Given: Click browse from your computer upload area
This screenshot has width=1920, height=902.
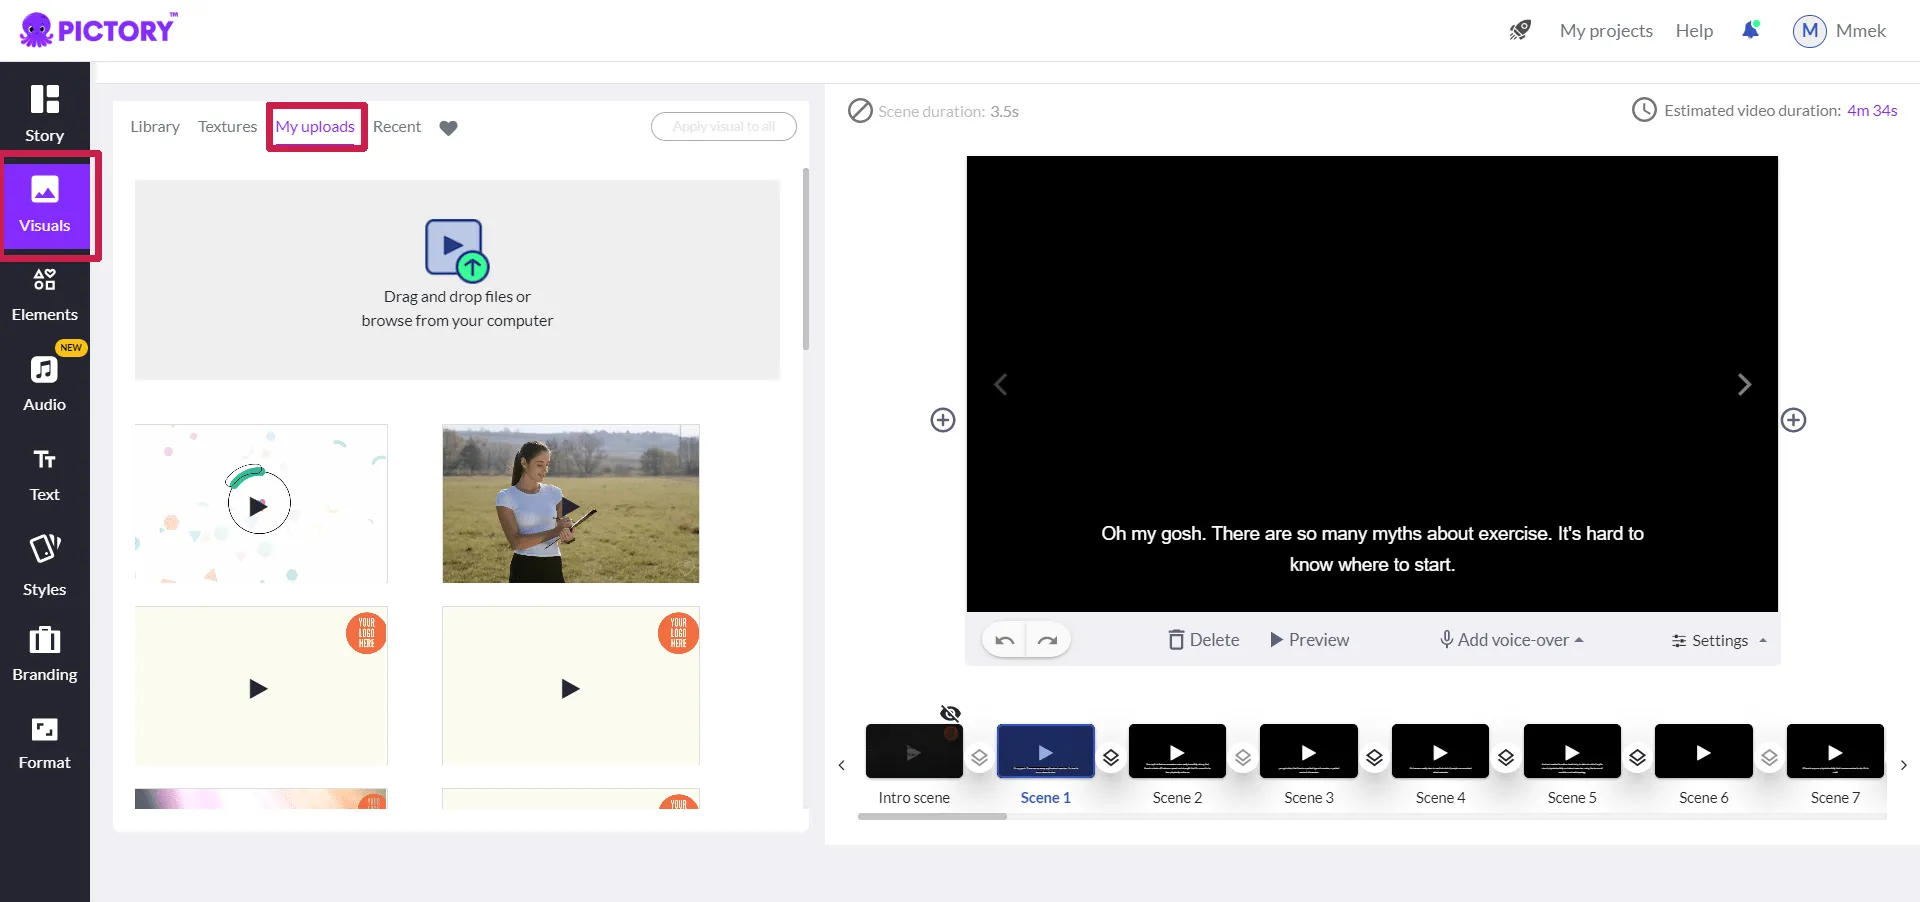Looking at the screenshot, I should click(457, 280).
